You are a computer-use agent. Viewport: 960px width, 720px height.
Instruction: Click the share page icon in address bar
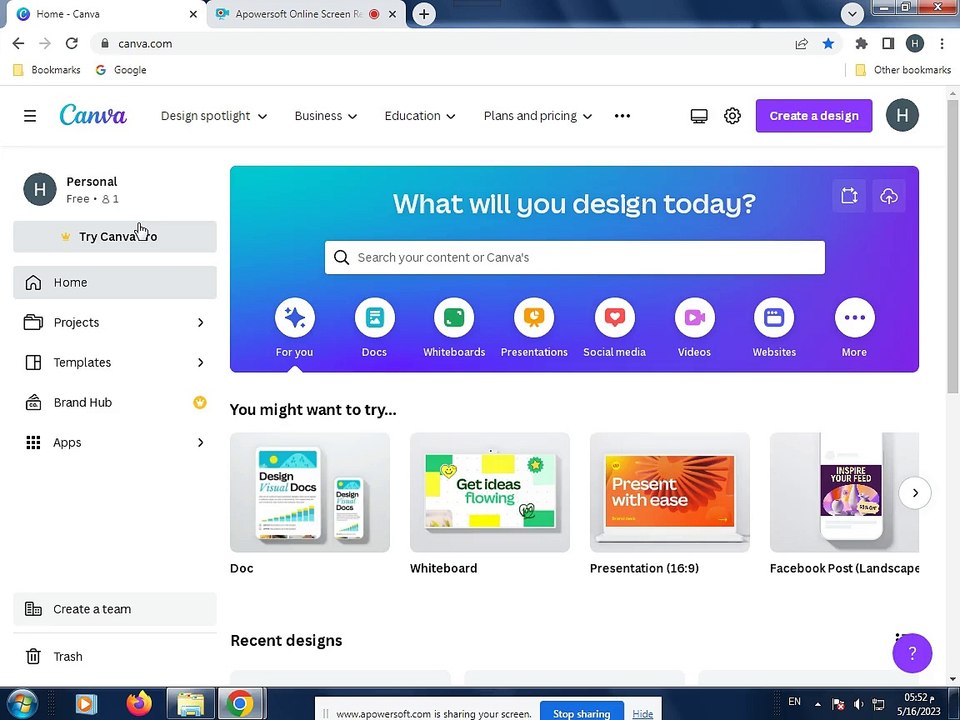pos(801,43)
